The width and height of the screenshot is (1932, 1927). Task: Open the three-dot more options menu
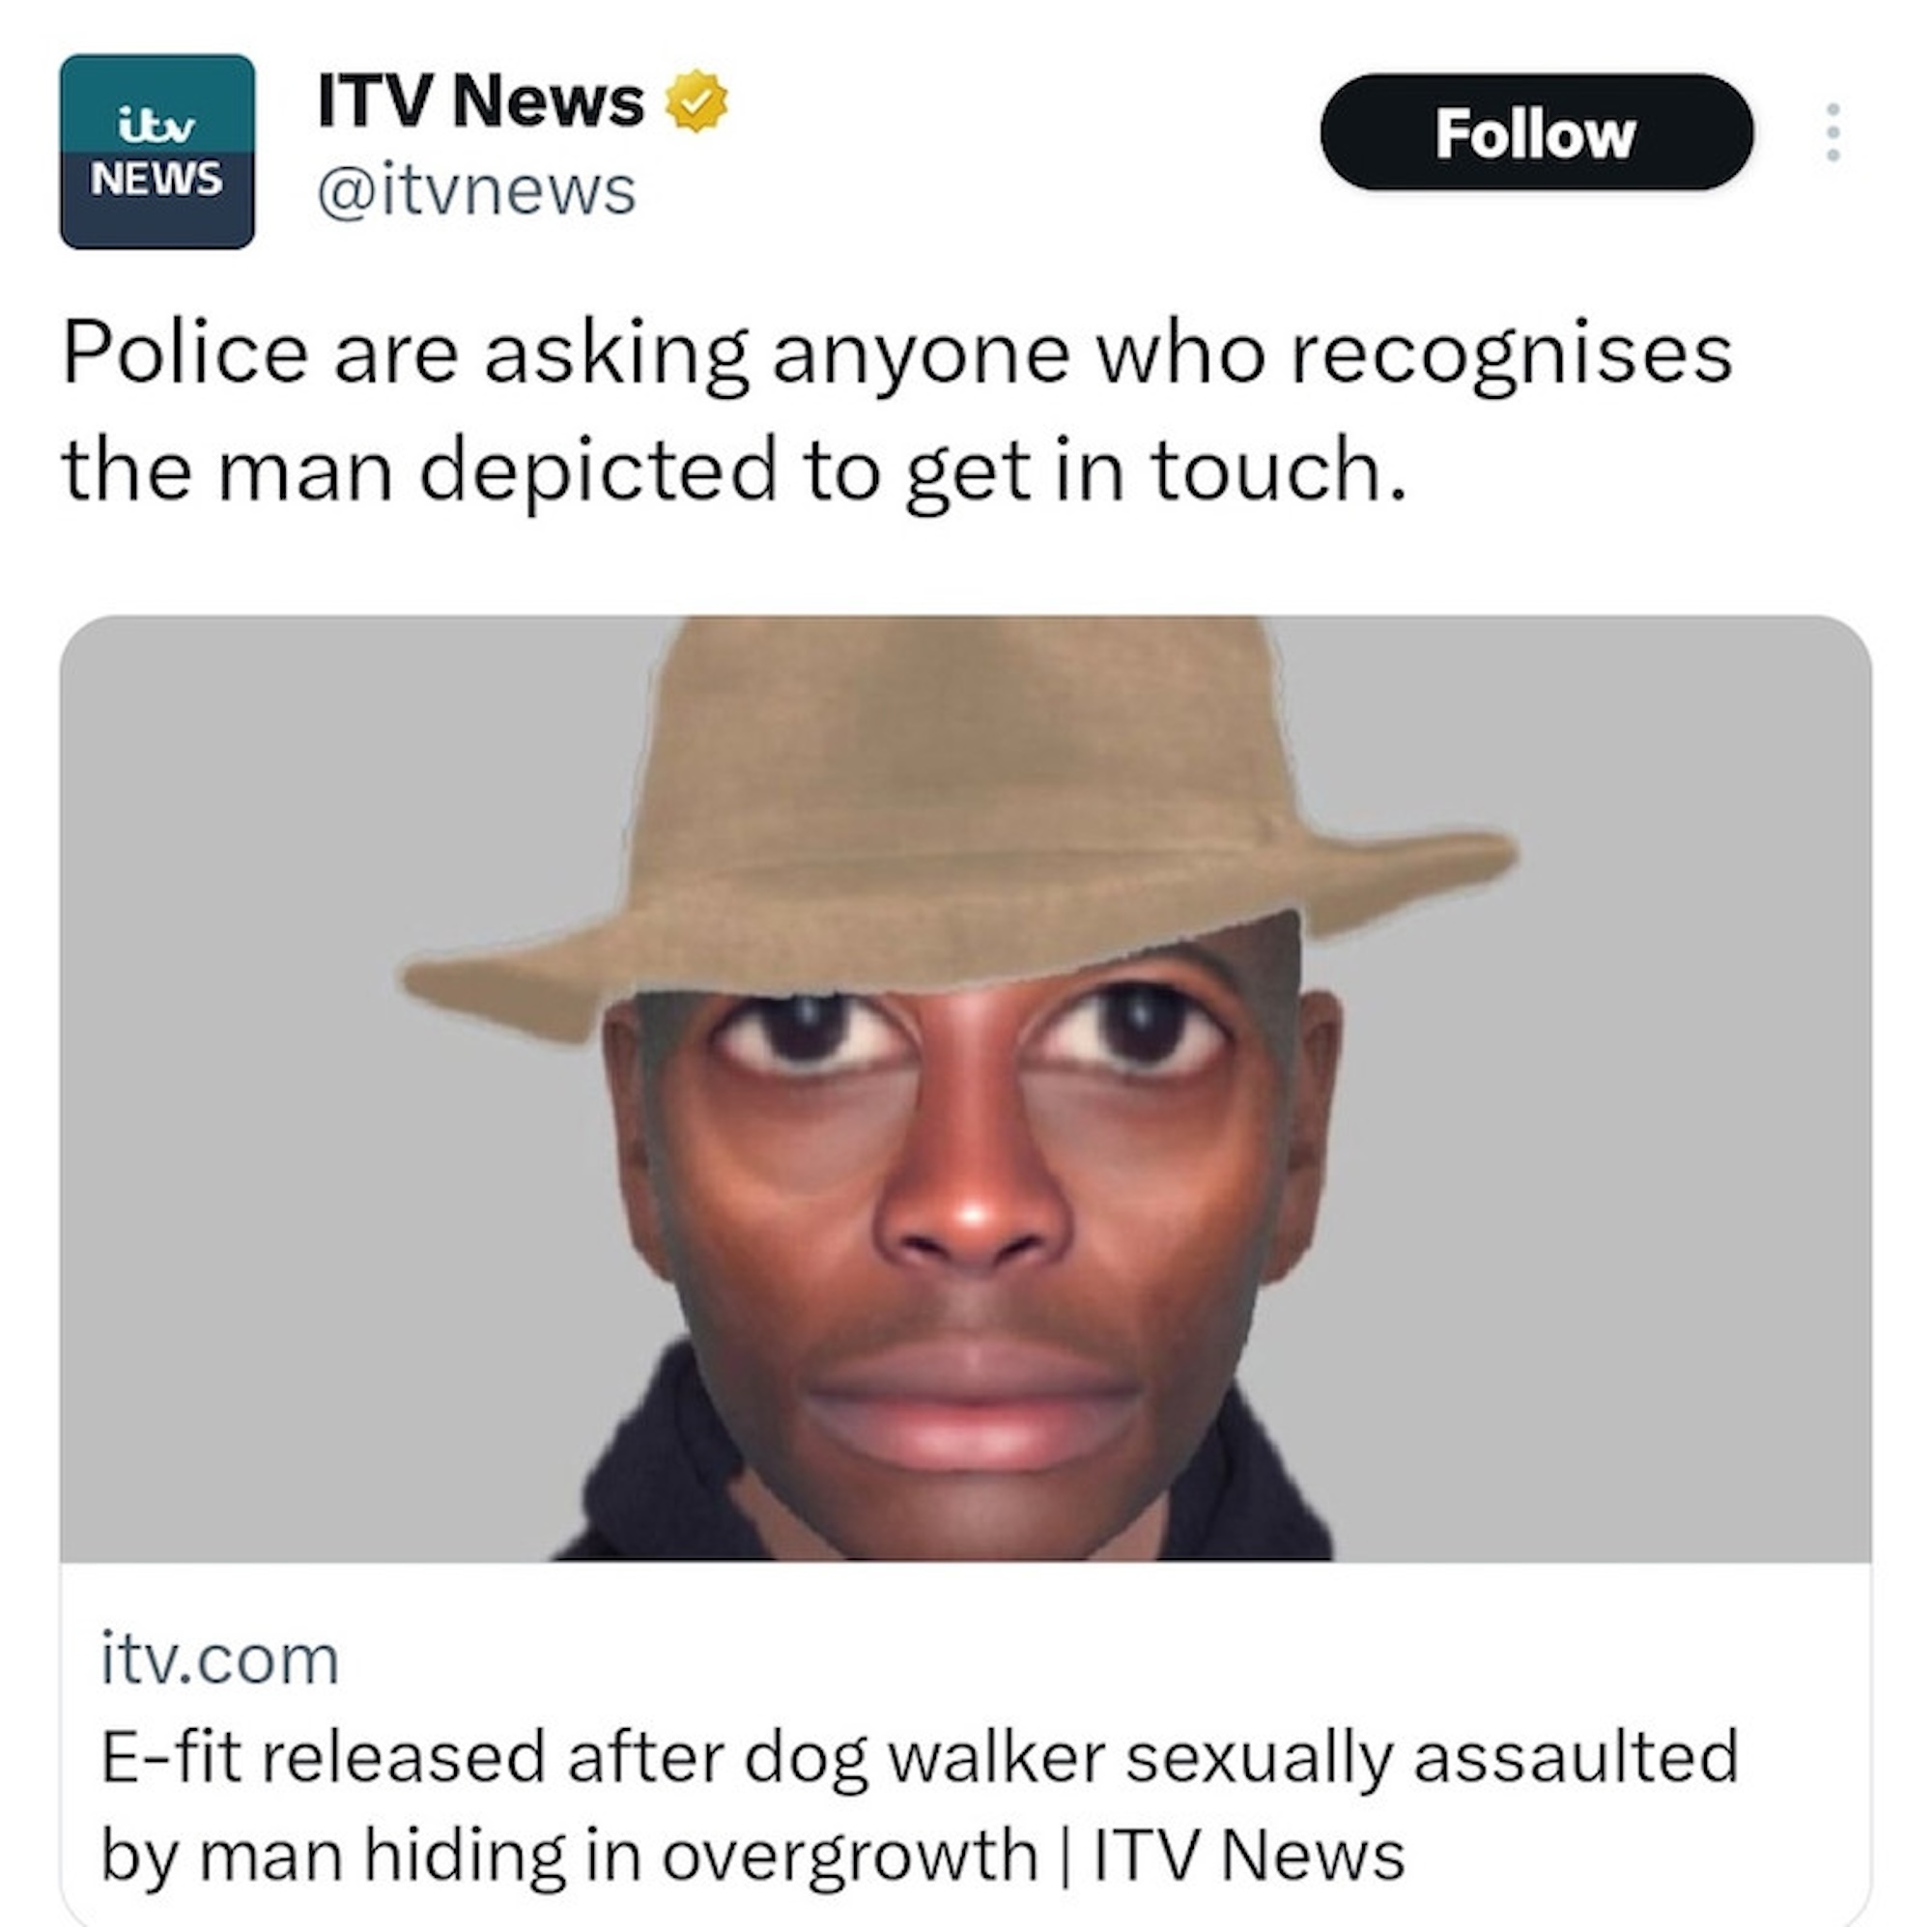[x=1833, y=132]
